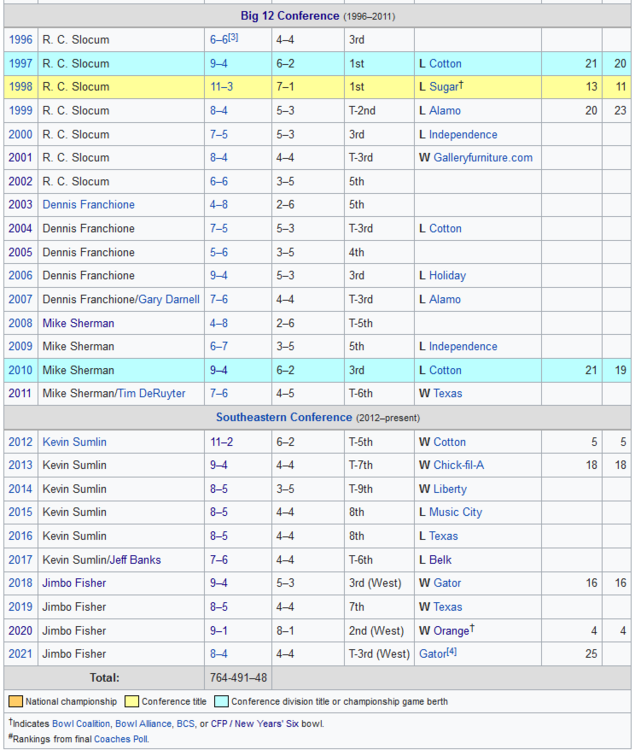This screenshot has height=750, width=635.
Task: Open the Southeastern Conference header link
Action: pyautogui.click(x=284, y=417)
